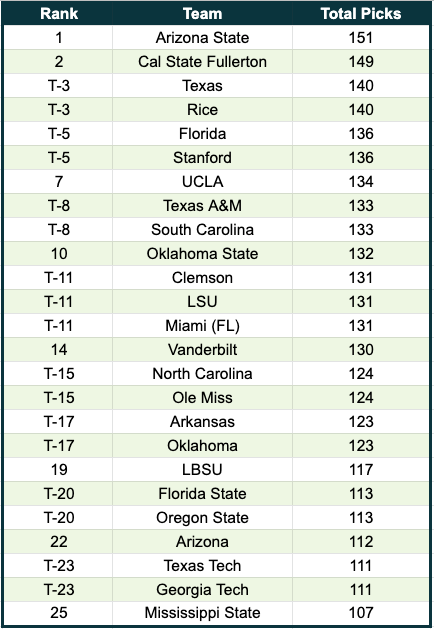This screenshot has height=629, width=434.
Task: Click the Total Picks column header
Action: [361, 14]
